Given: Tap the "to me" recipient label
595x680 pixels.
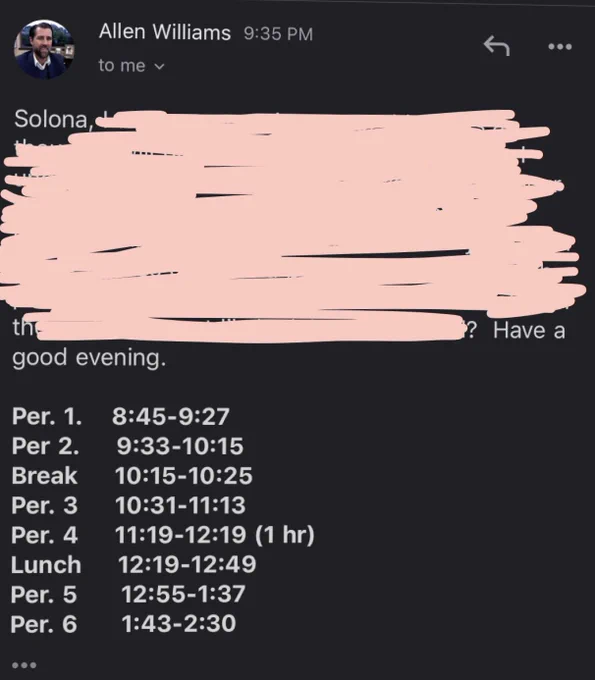Looking at the screenshot, I should point(122,65).
